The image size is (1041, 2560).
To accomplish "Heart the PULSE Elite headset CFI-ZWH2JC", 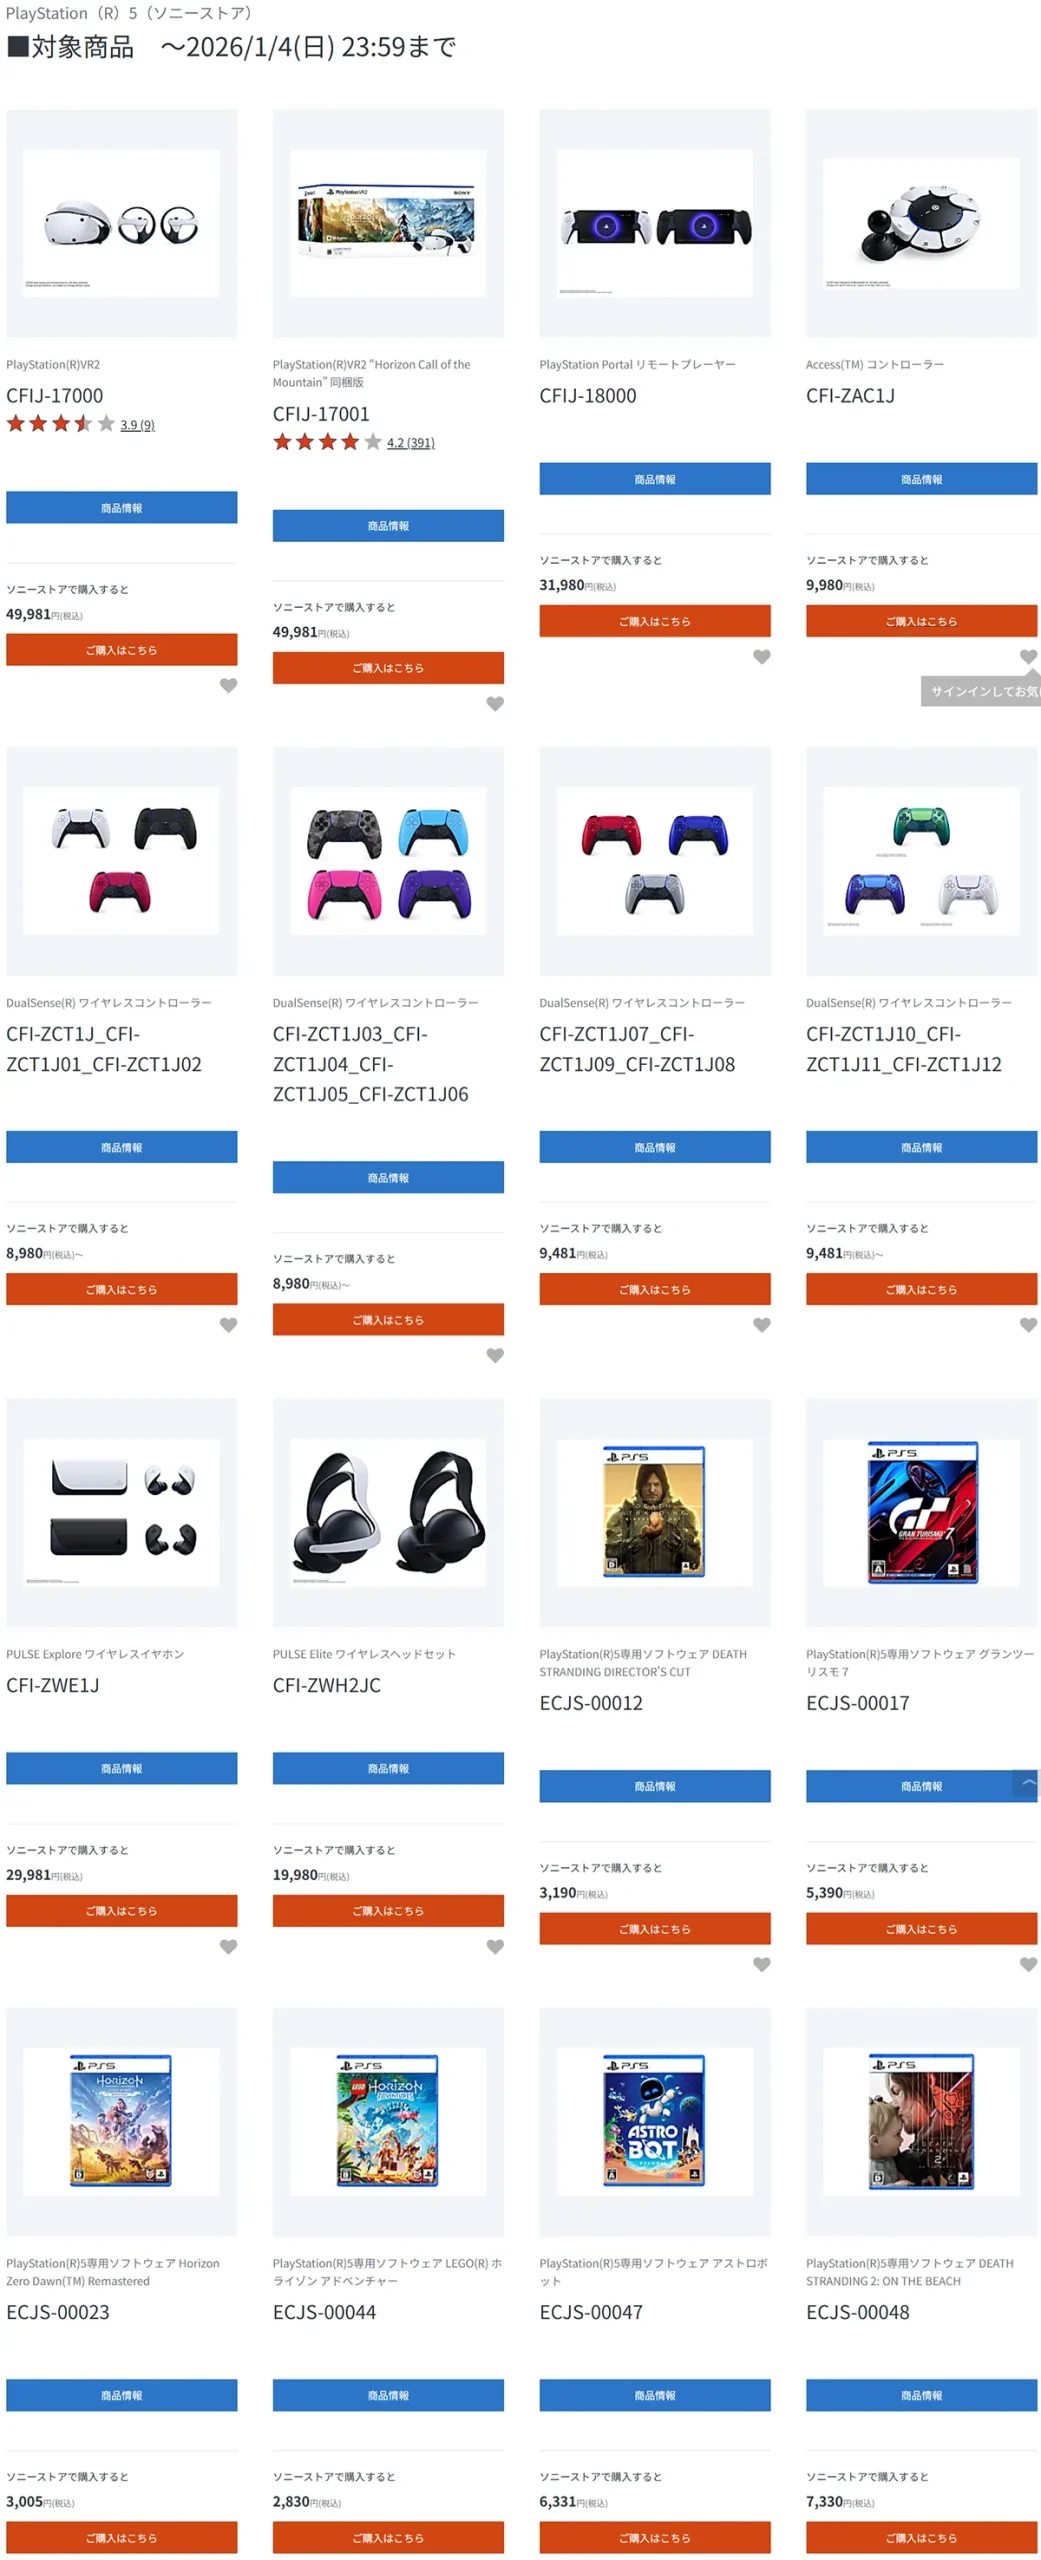I will pyautogui.click(x=495, y=1946).
